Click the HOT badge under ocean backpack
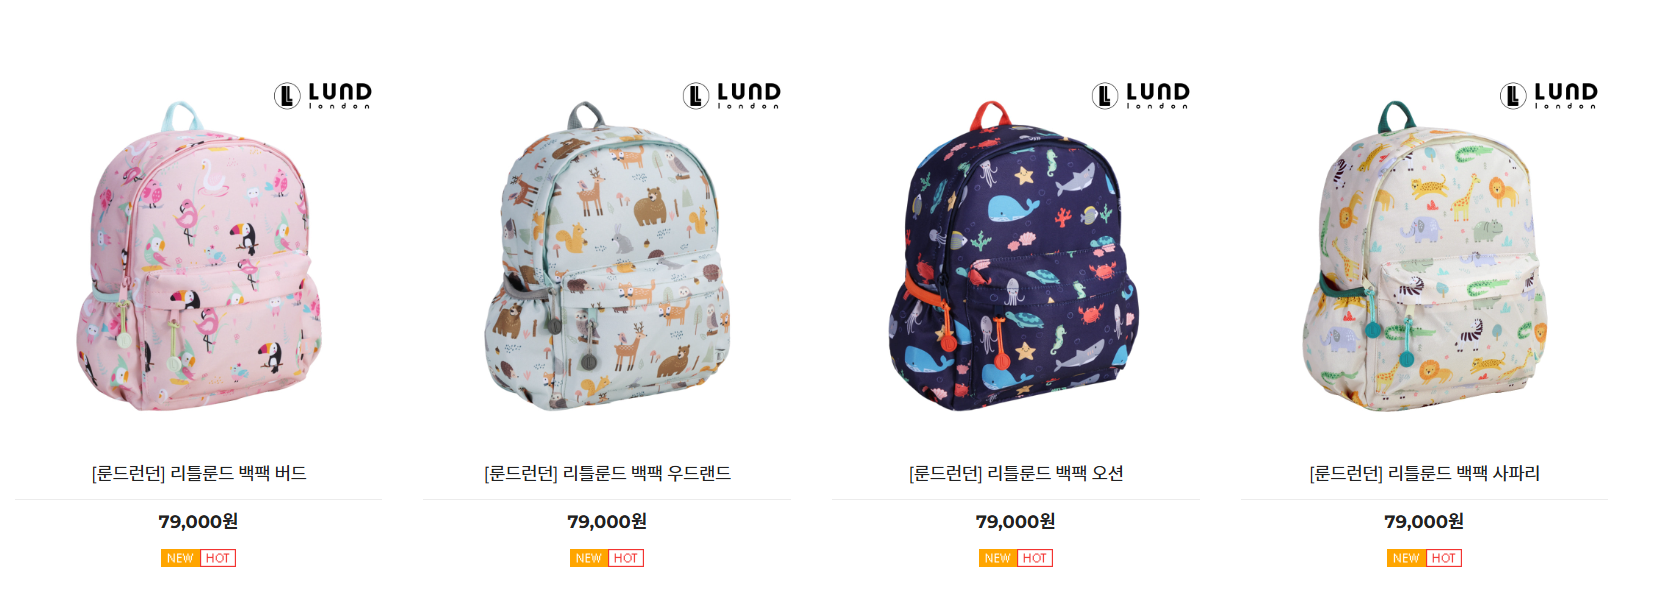The height and width of the screenshot is (599, 1669). pyautogui.click(x=1035, y=558)
